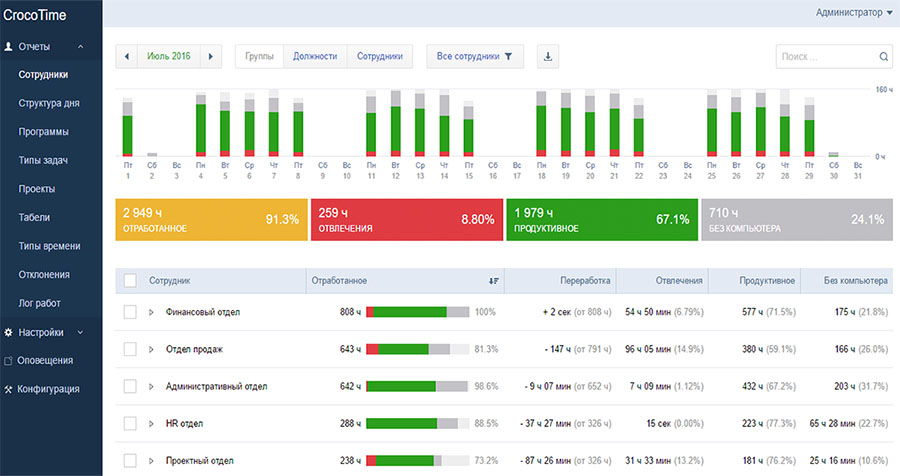Click the download export icon
Image resolution: width=900 pixels, height=476 pixels.
[548, 57]
